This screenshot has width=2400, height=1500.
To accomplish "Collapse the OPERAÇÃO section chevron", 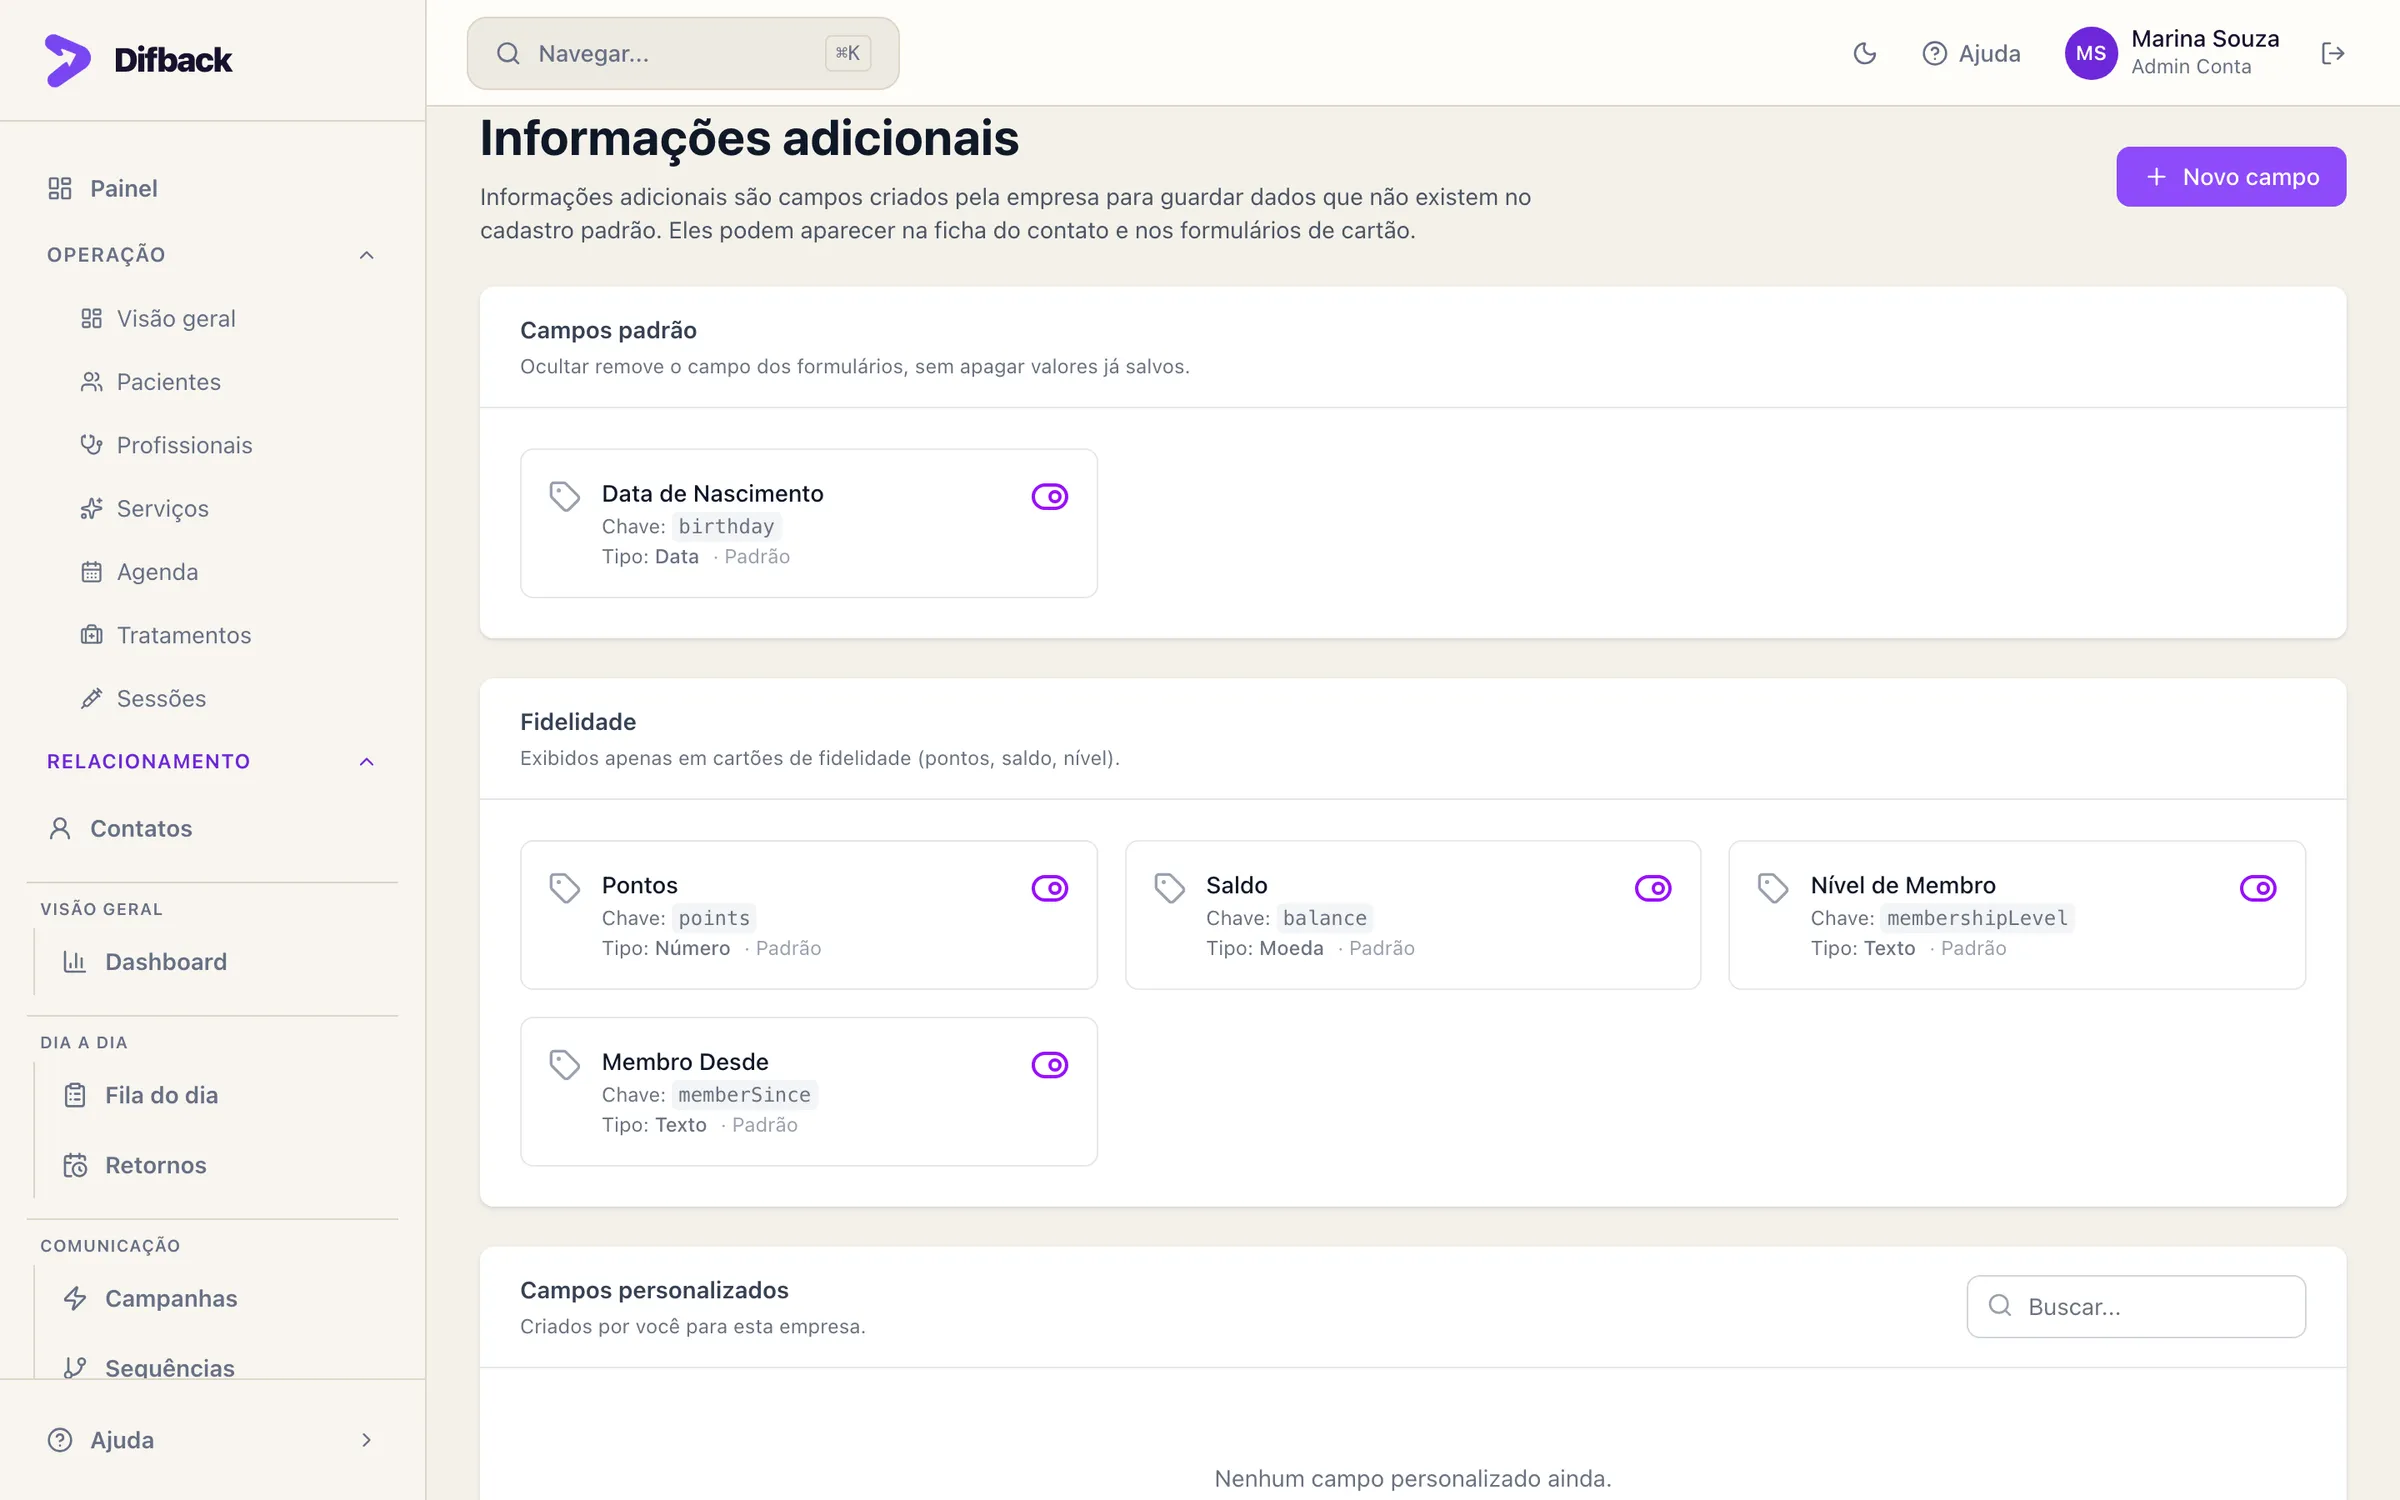I will point(367,255).
